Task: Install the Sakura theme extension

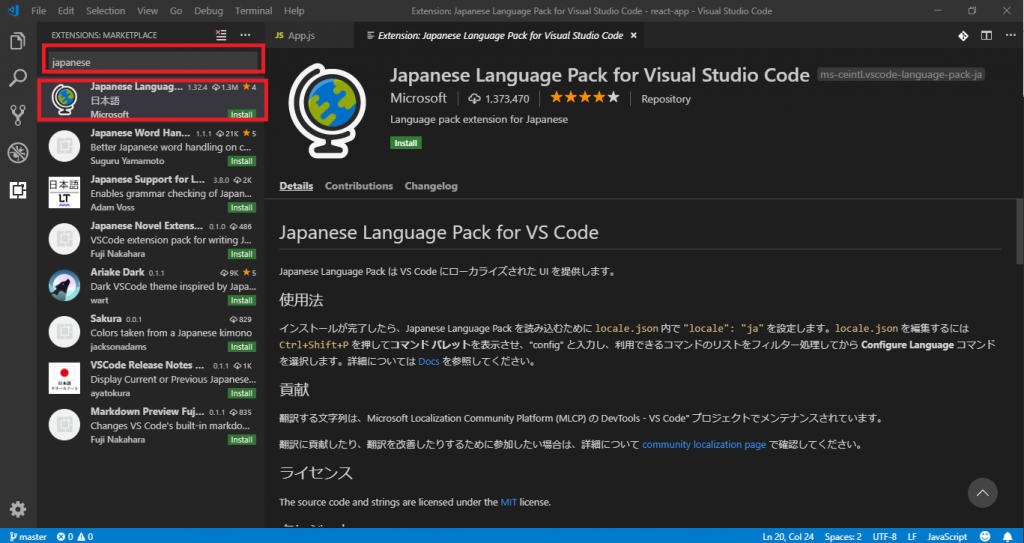Action: (242, 347)
